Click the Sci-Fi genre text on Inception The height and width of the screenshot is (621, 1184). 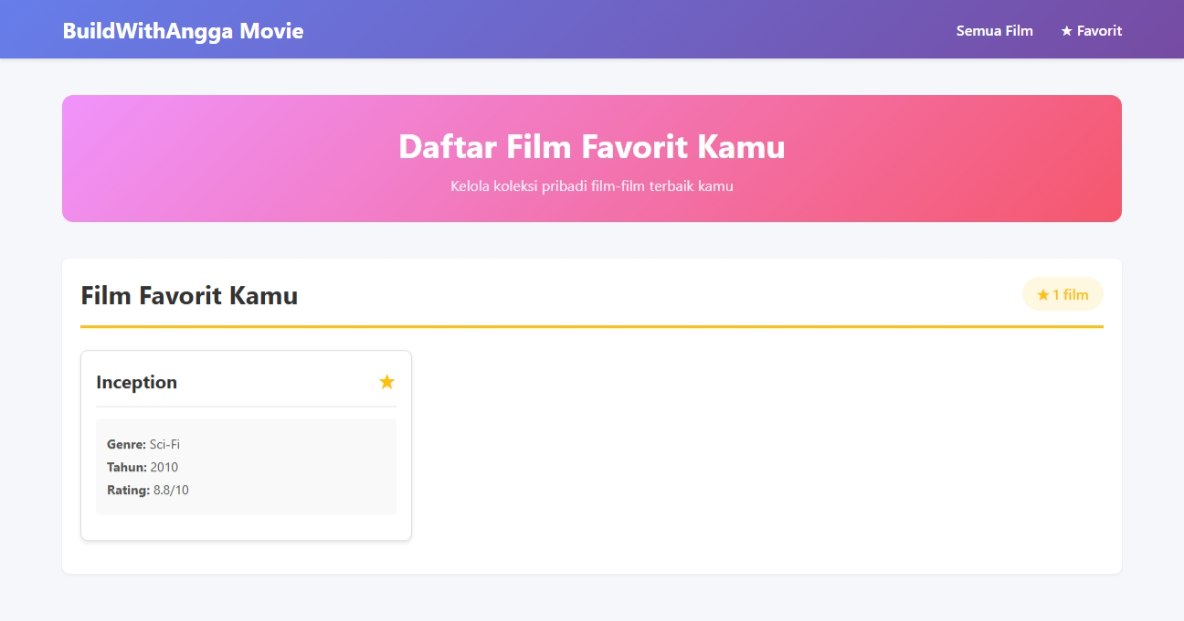point(166,443)
